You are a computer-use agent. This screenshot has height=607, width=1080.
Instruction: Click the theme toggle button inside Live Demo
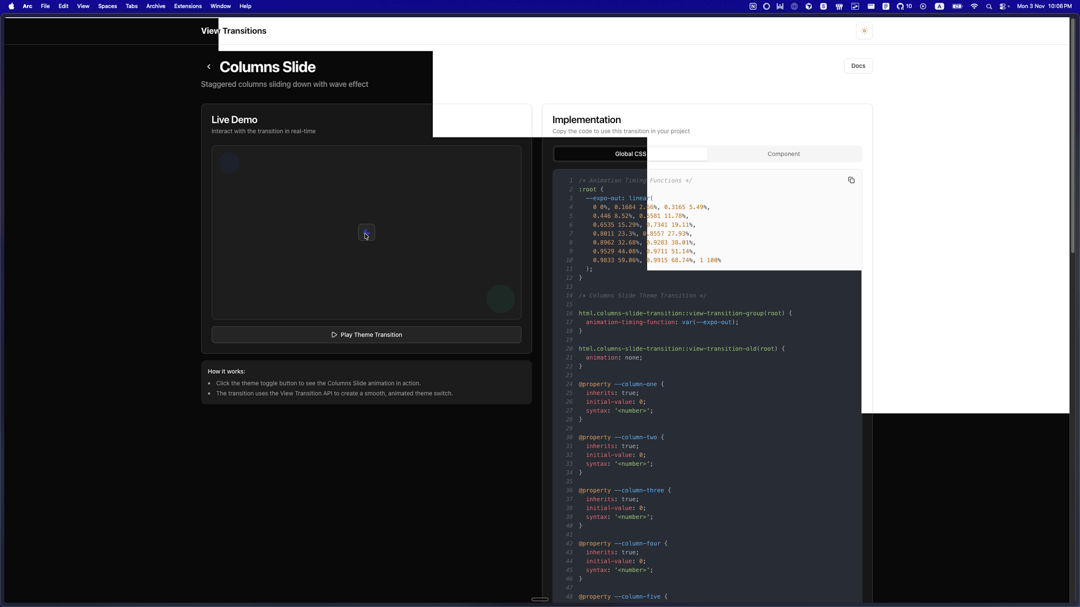366,233
